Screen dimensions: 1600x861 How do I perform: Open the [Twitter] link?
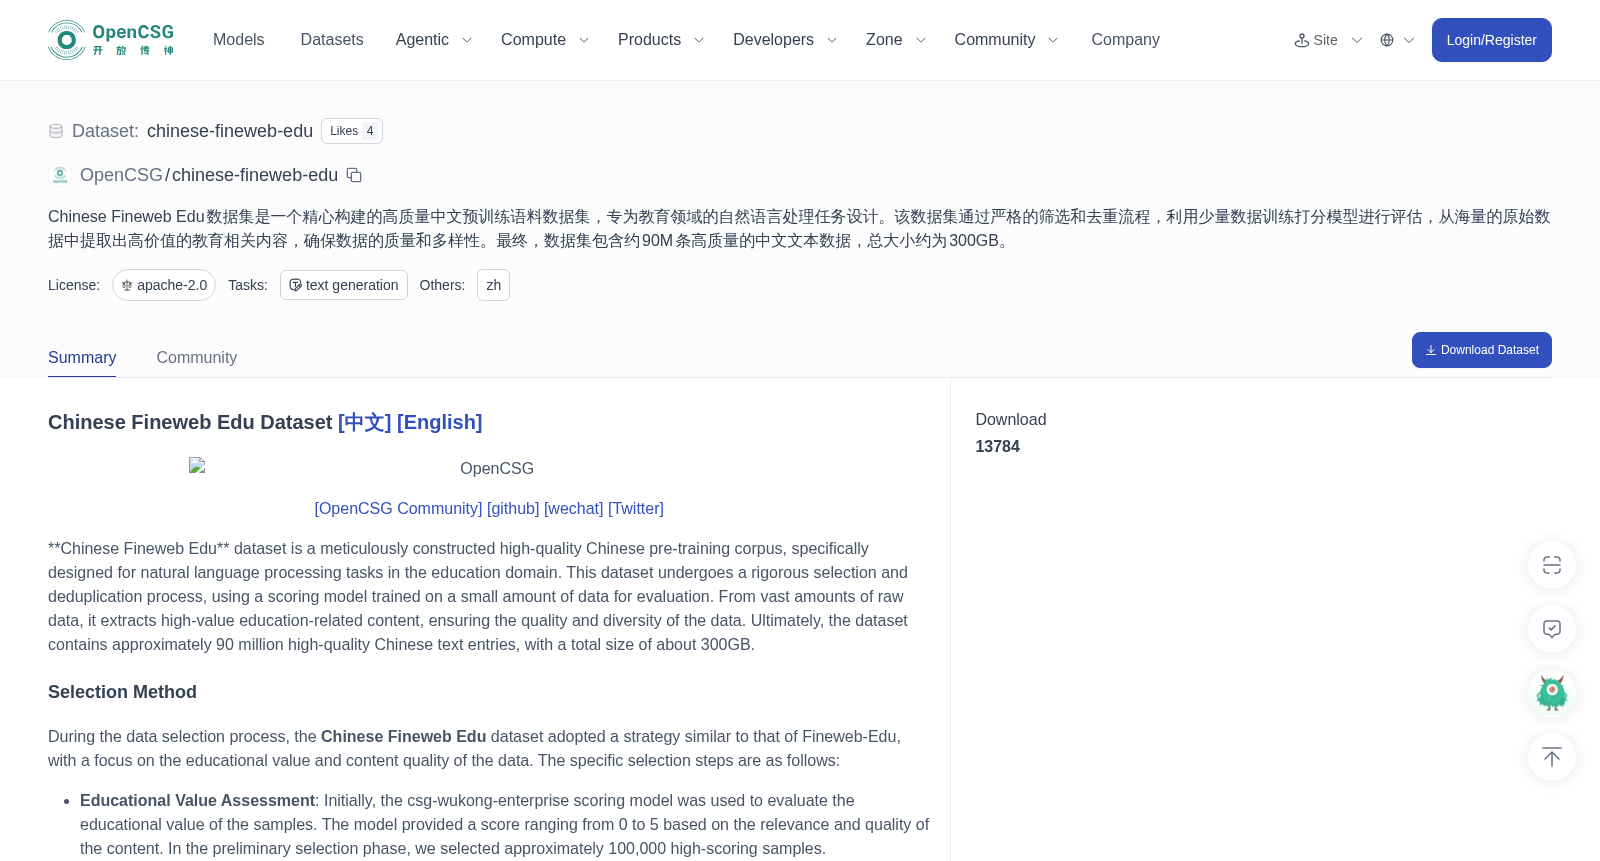pyautogui.click(x=636, y=508)
